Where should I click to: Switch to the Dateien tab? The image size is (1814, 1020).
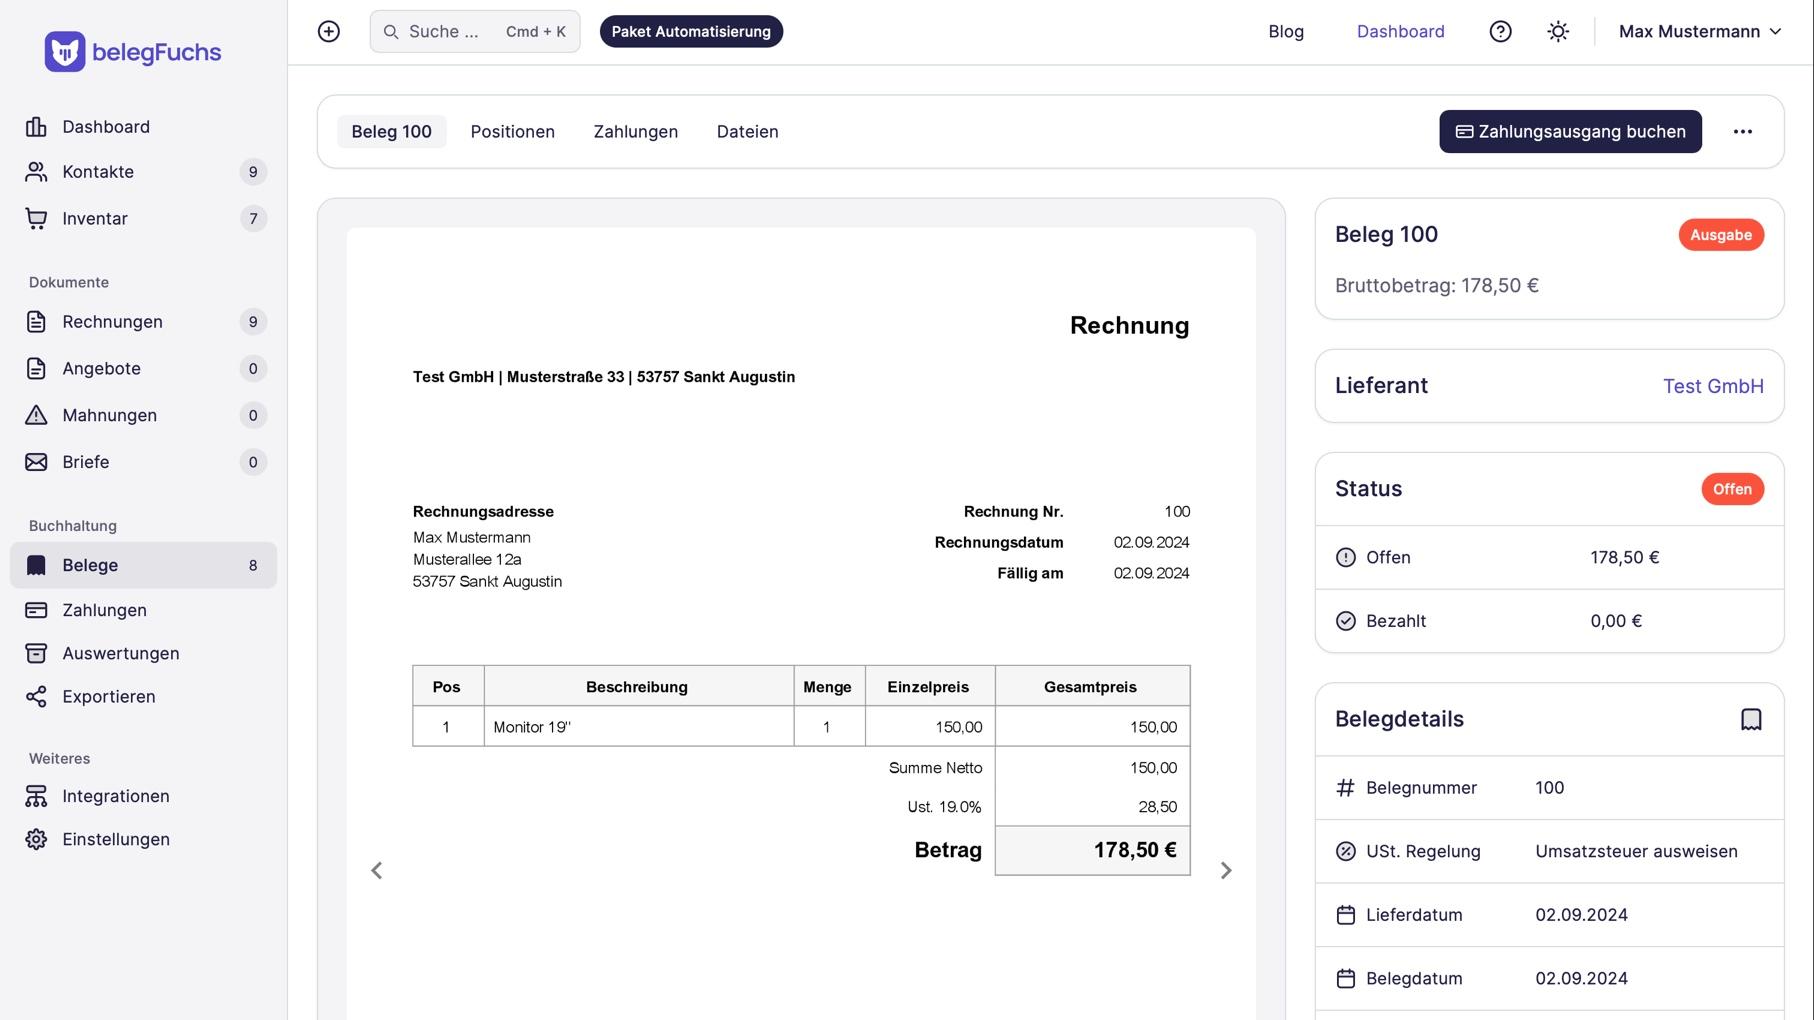point(747,131)
